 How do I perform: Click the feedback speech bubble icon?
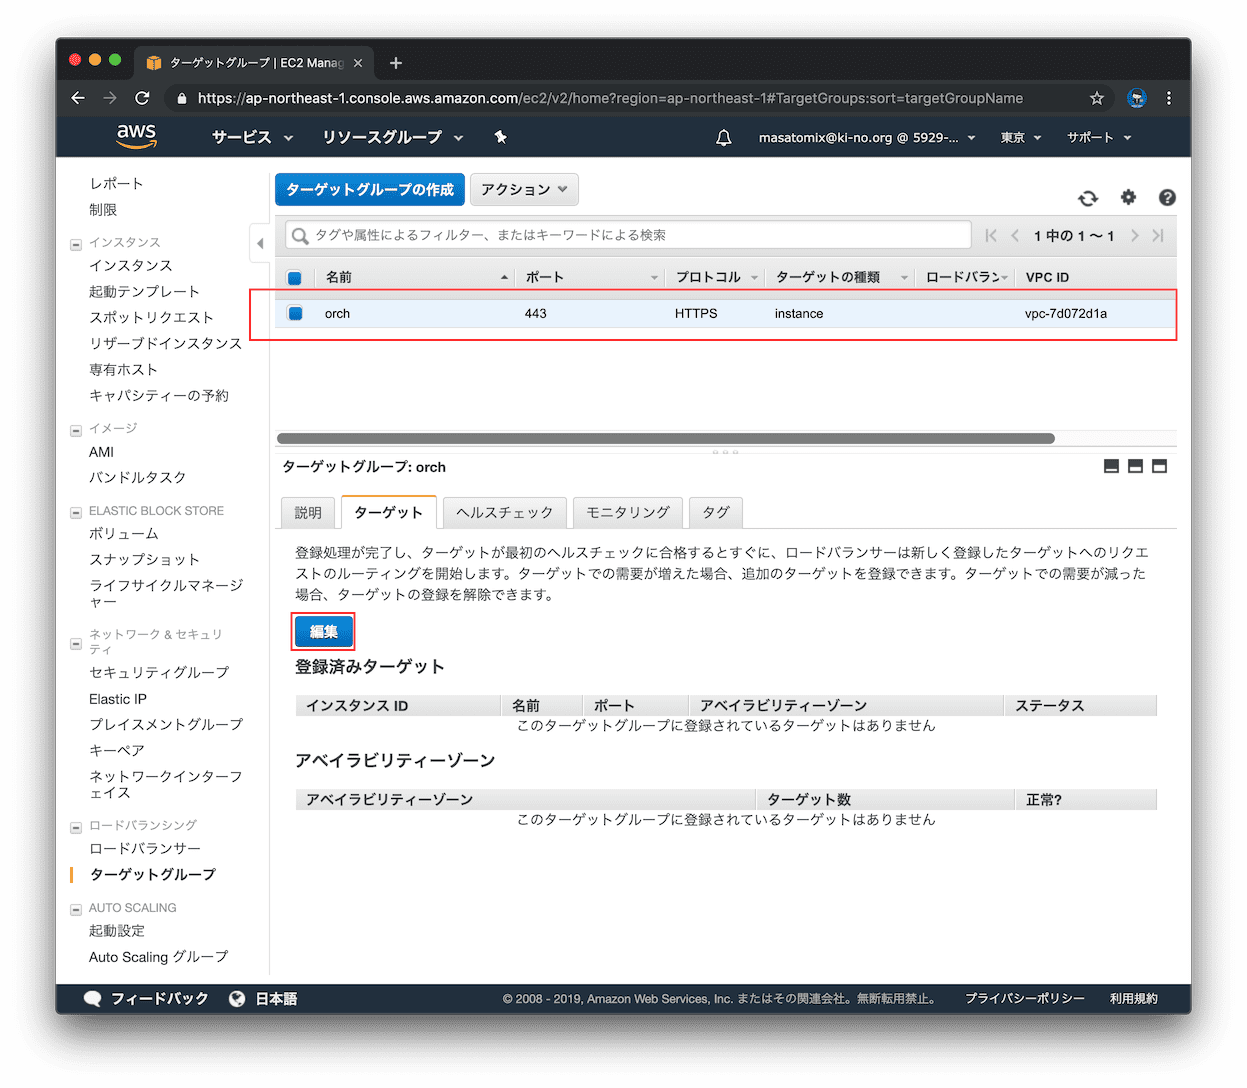(93, 998)
